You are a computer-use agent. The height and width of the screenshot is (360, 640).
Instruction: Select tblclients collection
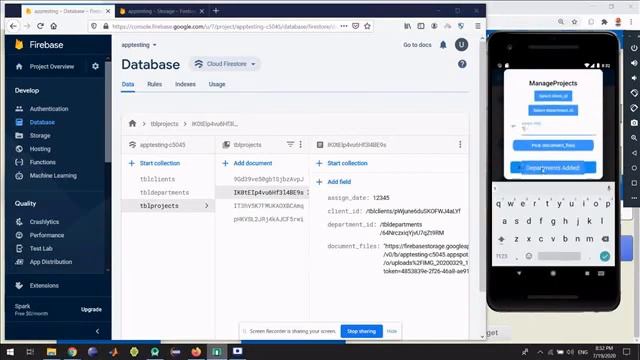[x=157, y=179]
